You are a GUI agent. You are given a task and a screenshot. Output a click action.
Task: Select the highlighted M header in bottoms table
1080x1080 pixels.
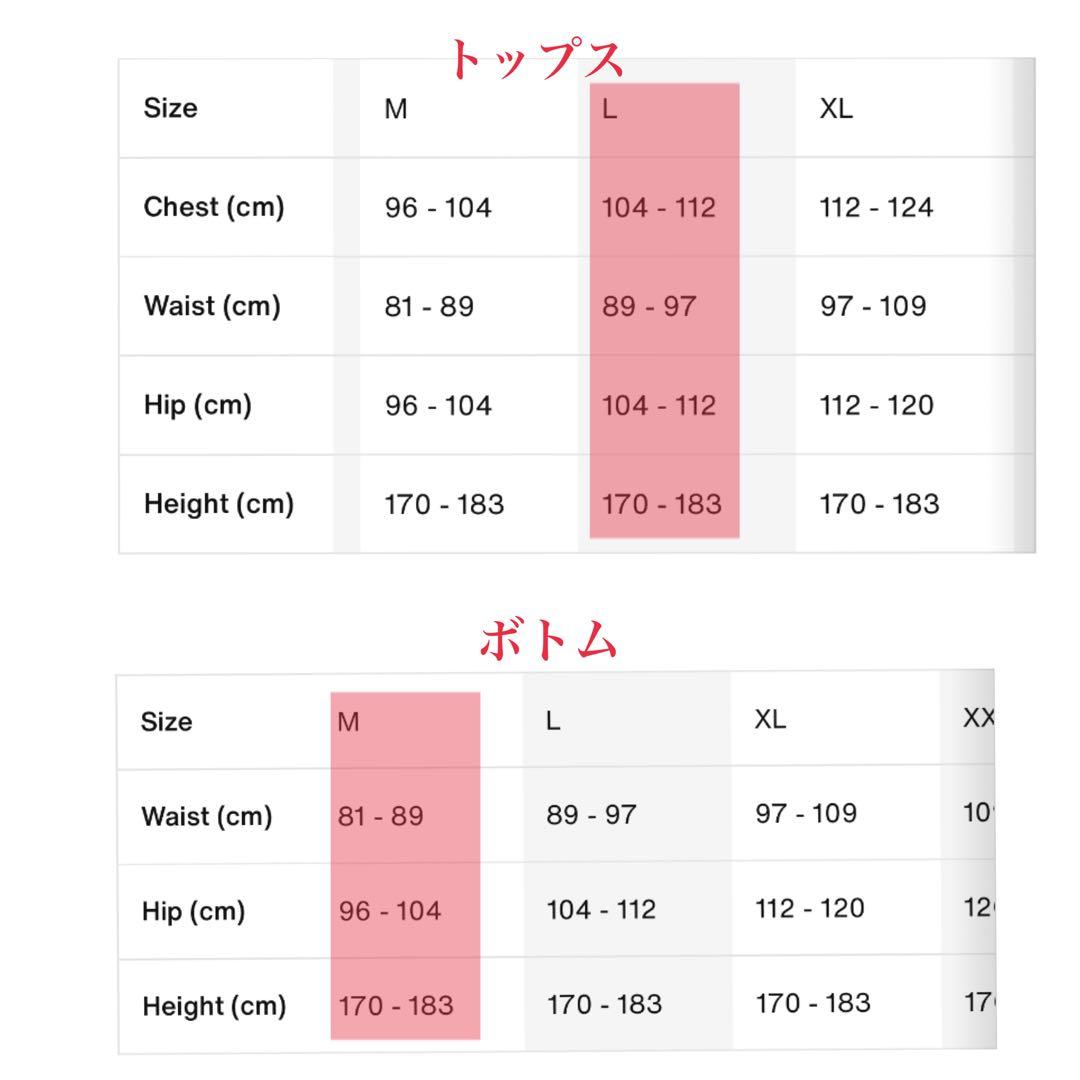348,722
